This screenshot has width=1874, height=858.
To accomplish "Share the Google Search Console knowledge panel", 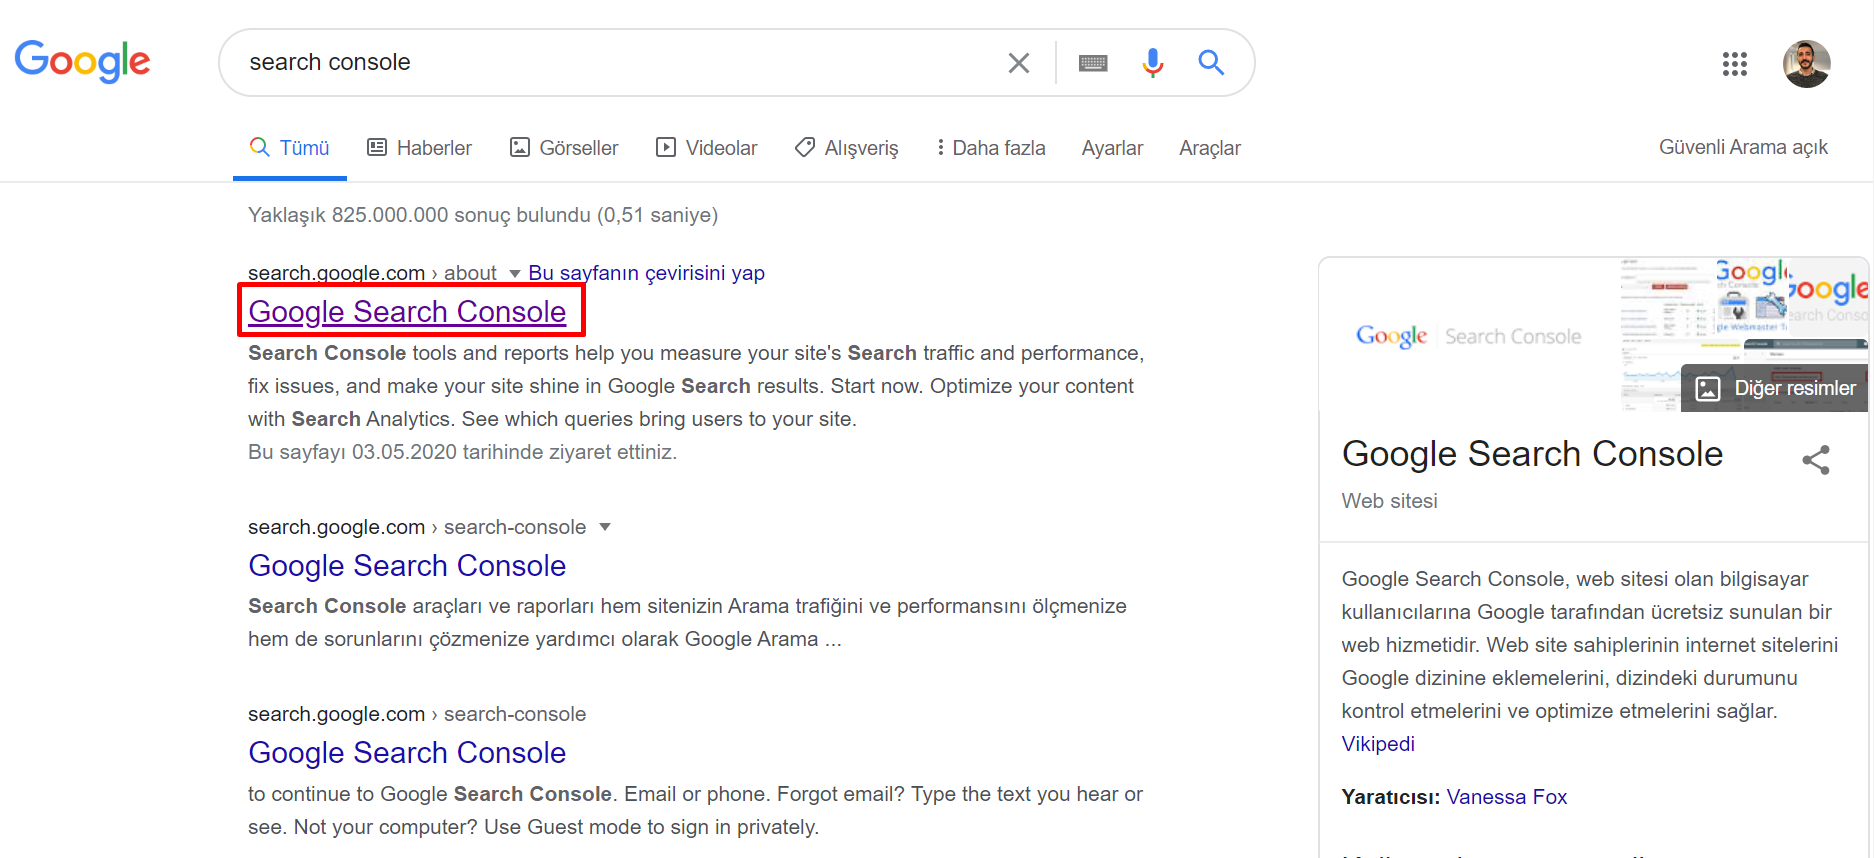I will 1815,460.
